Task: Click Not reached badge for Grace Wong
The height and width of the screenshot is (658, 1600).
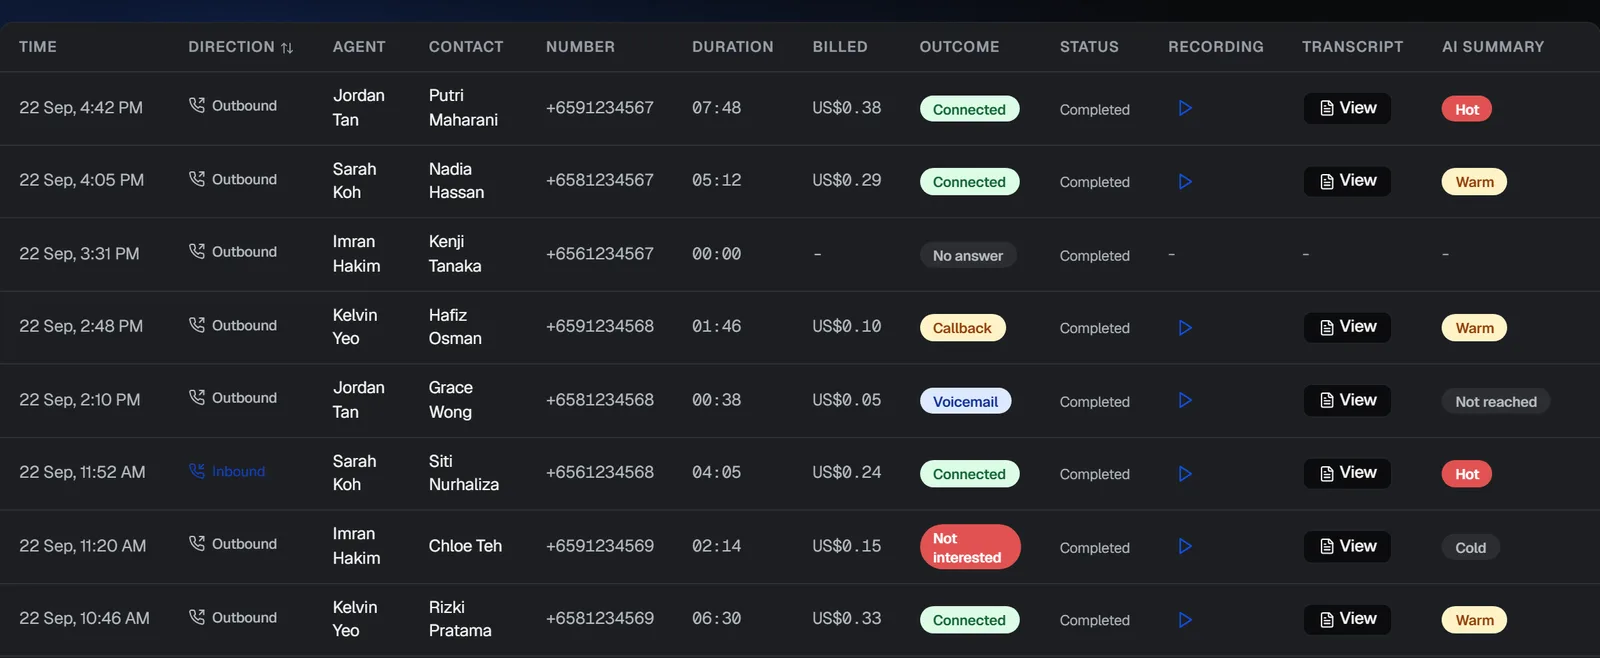Action: click(x=1496, y=401)
